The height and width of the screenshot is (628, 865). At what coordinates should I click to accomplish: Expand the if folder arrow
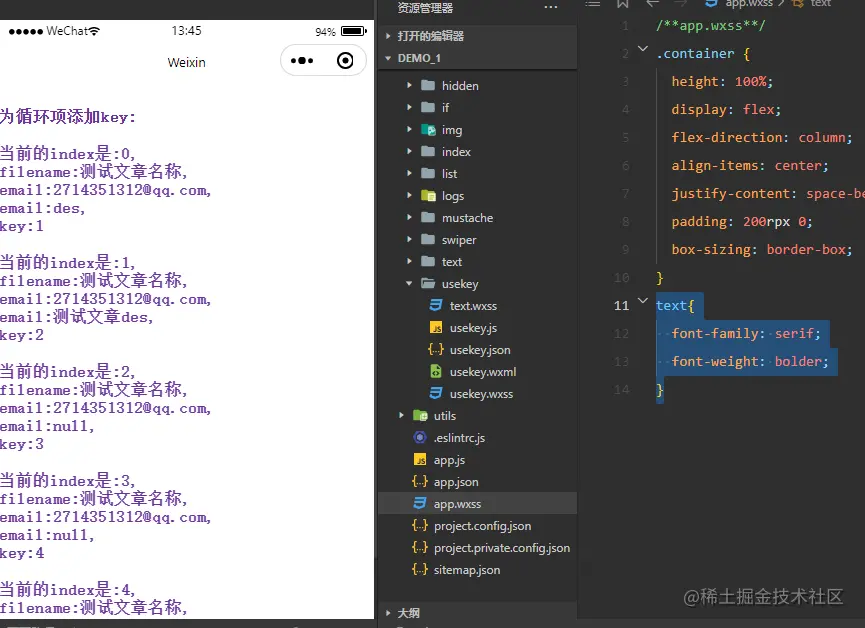409,107
